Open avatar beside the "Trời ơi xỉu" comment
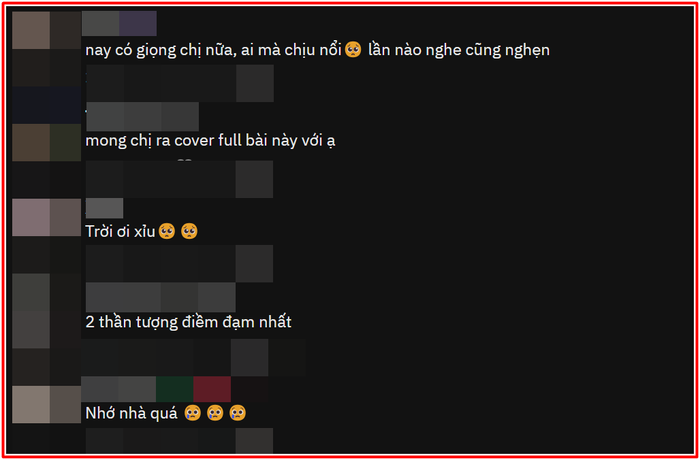Viewport: 700px width, 460px height. coord(31,217)
